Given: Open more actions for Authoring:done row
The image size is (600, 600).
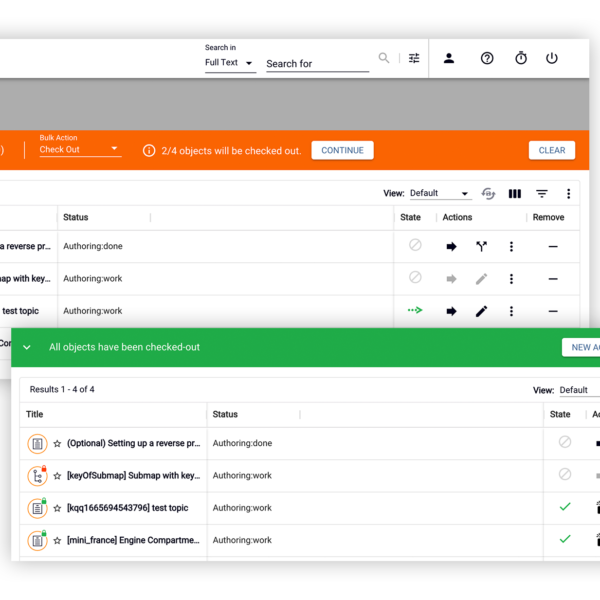Looking at the screenshot, I should (511, 246).
